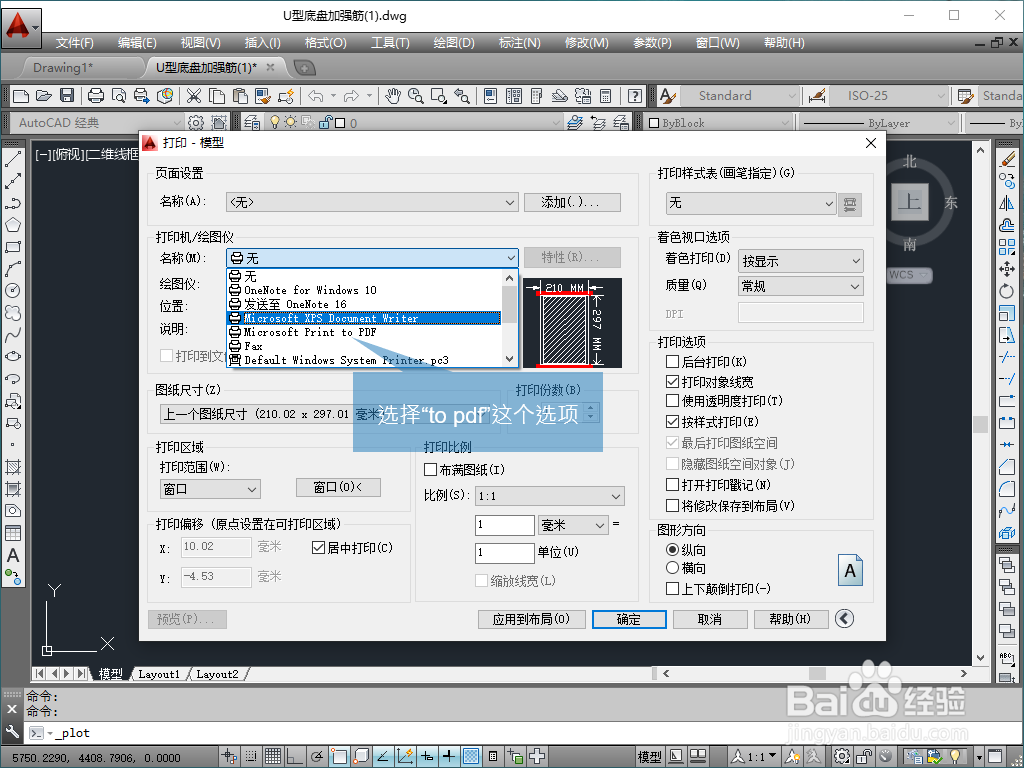
Task: Click the 取消 button
Action: (x=710, y=619)
